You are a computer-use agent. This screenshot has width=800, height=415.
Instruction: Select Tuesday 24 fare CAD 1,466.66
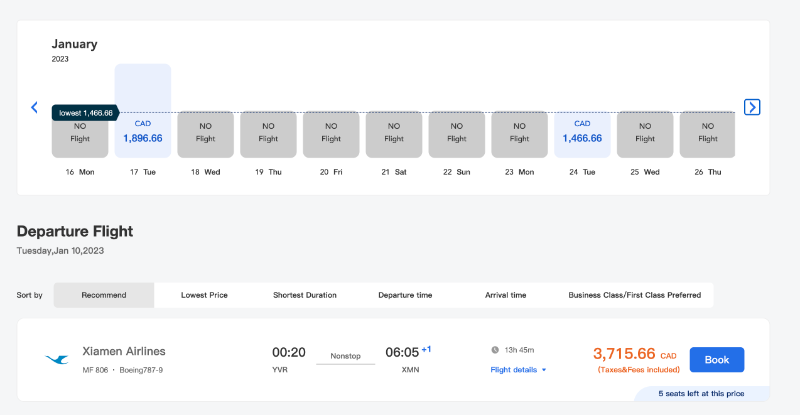click(x=582, y=133)
